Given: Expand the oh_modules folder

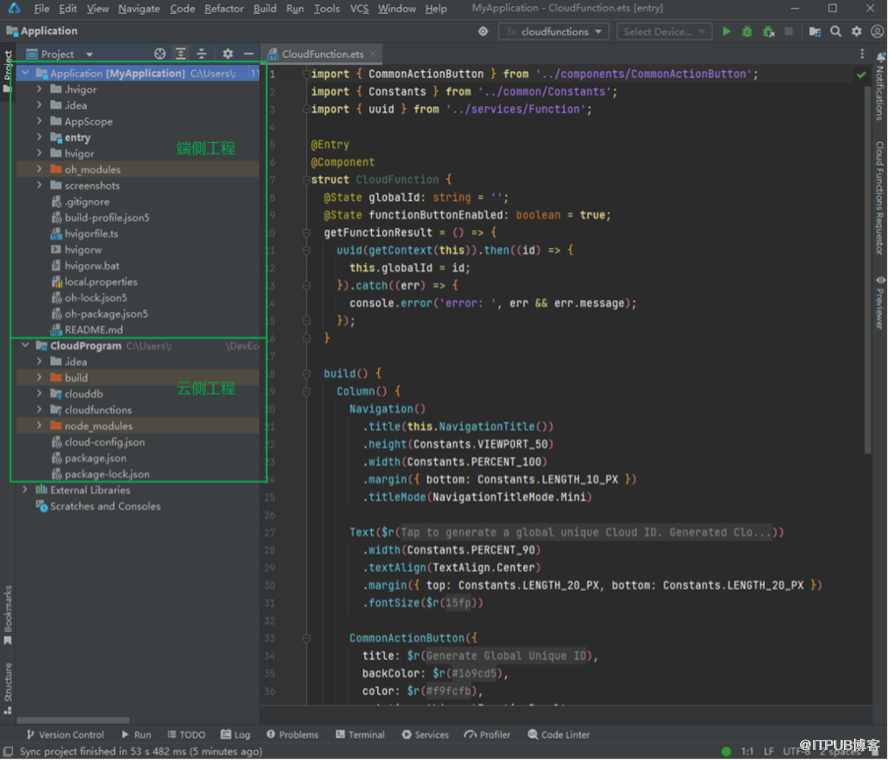Looking at the screenshot, I should 39,169.
